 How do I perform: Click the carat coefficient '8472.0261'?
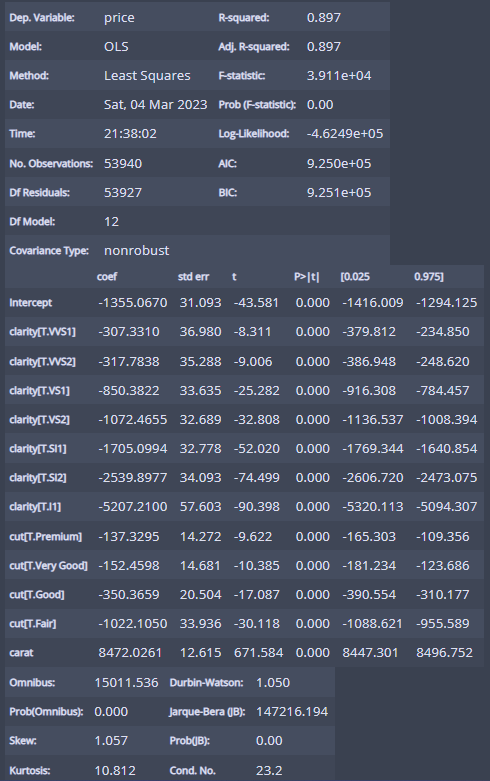coord(130,652)
